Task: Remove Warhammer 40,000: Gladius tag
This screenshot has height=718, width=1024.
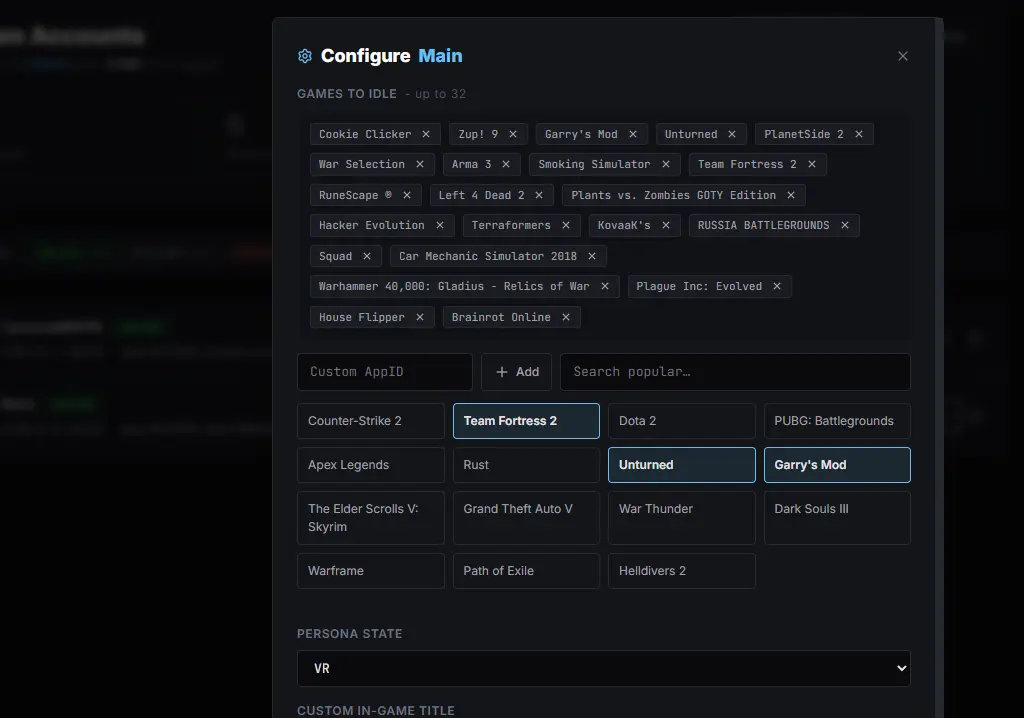Action: click(605, 286)
